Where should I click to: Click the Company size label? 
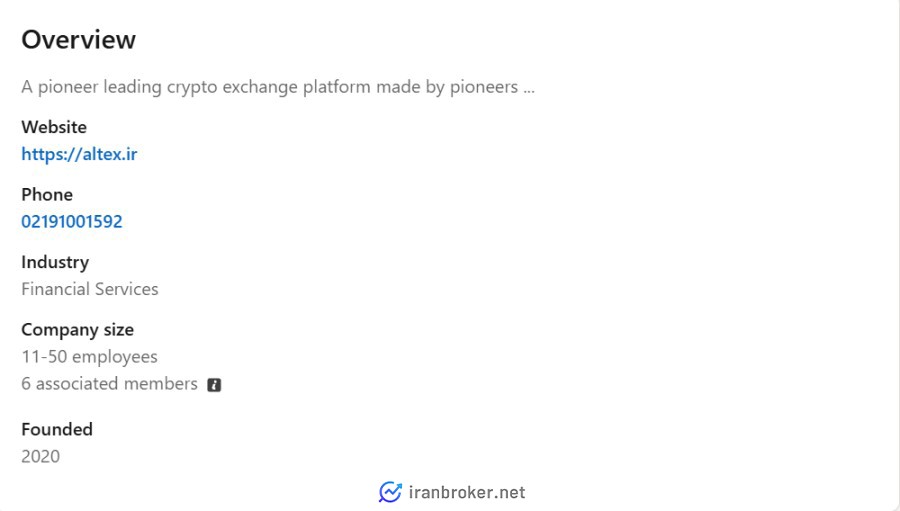77,329
